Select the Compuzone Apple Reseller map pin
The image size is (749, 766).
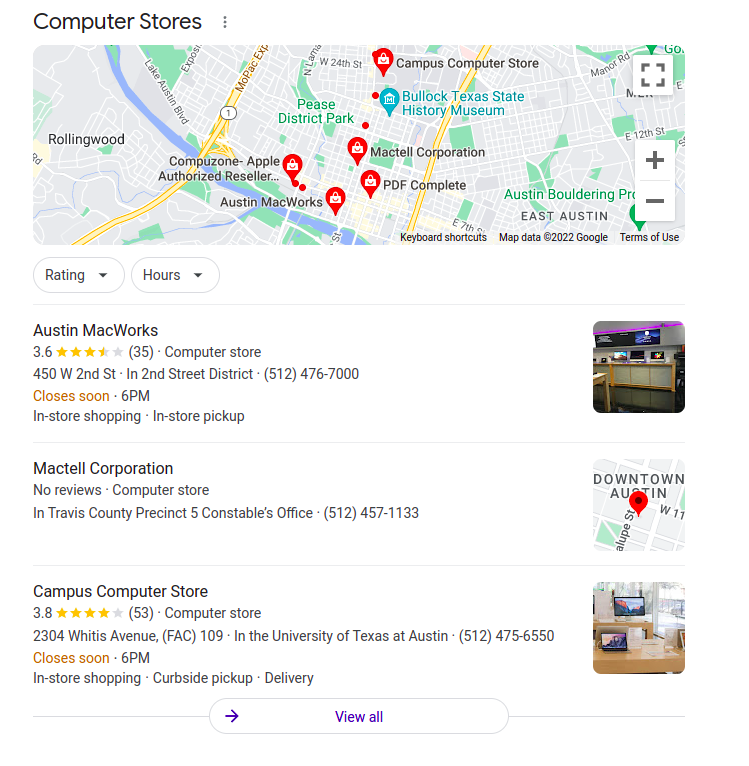[x=292, y=168]
